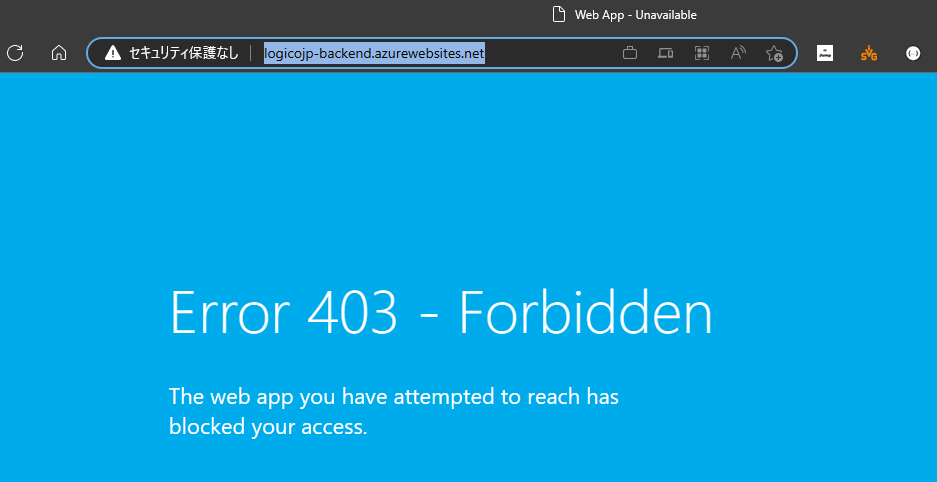Click the security warning triangle icon

click(113, 53)
